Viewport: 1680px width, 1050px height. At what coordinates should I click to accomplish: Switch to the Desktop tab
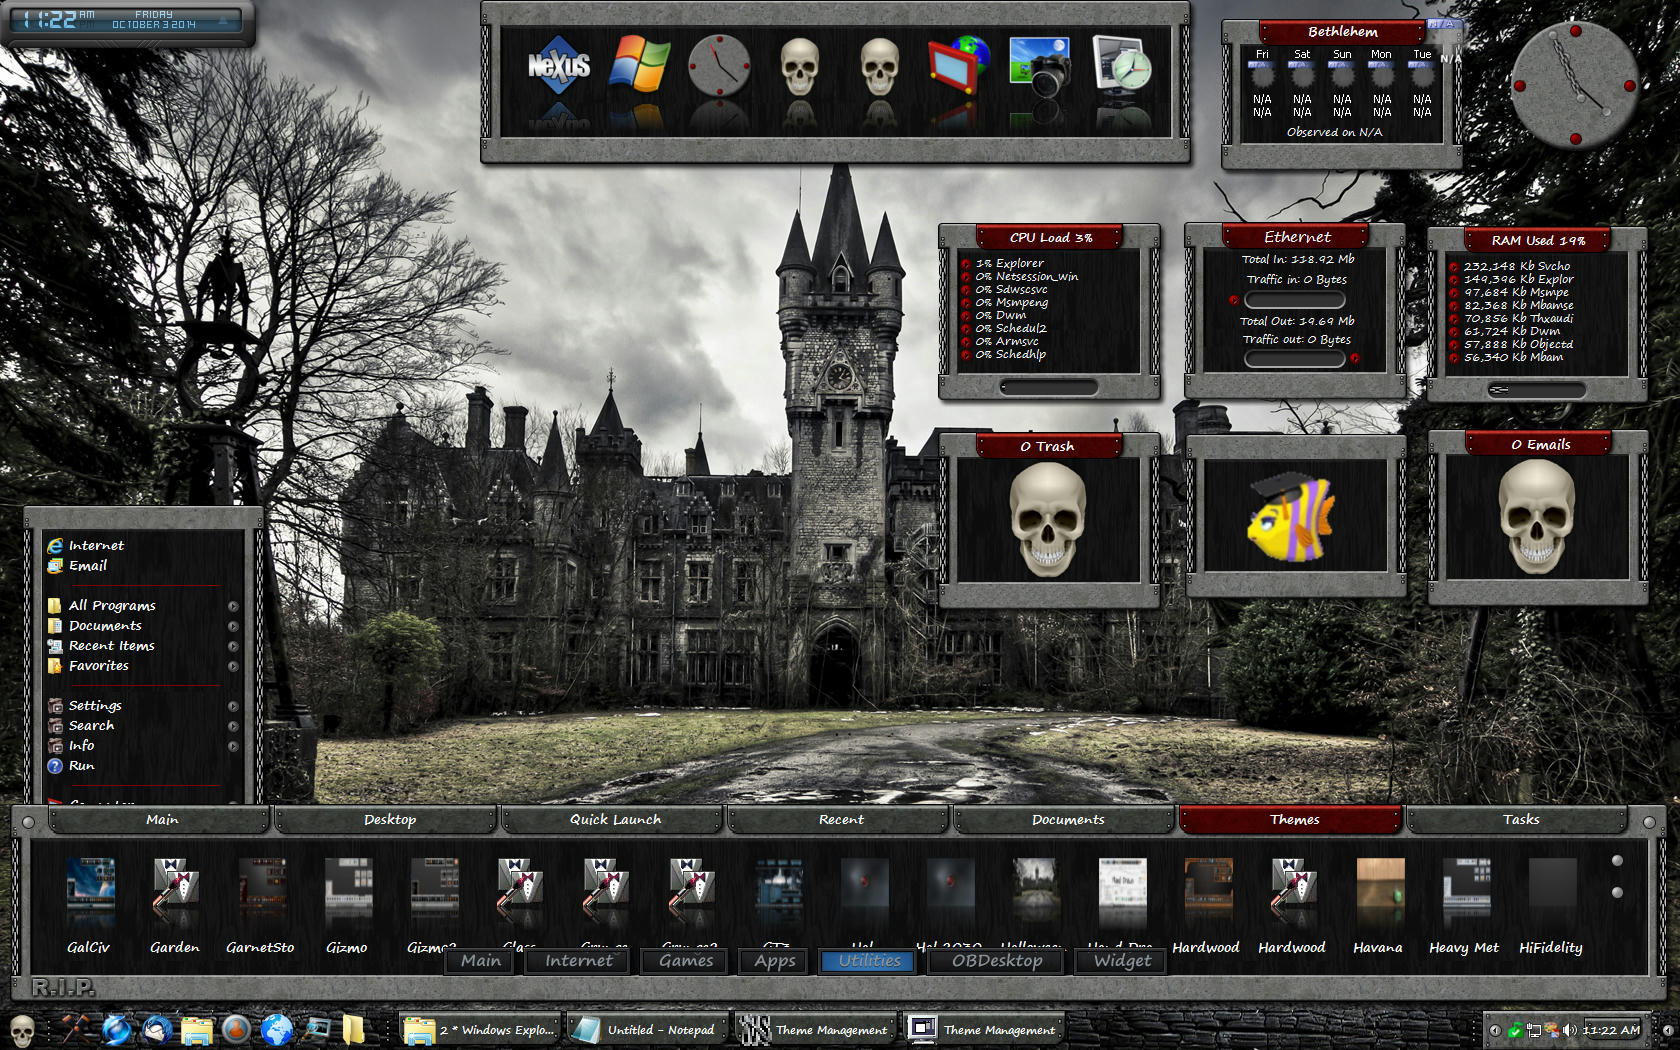(388, 819)
